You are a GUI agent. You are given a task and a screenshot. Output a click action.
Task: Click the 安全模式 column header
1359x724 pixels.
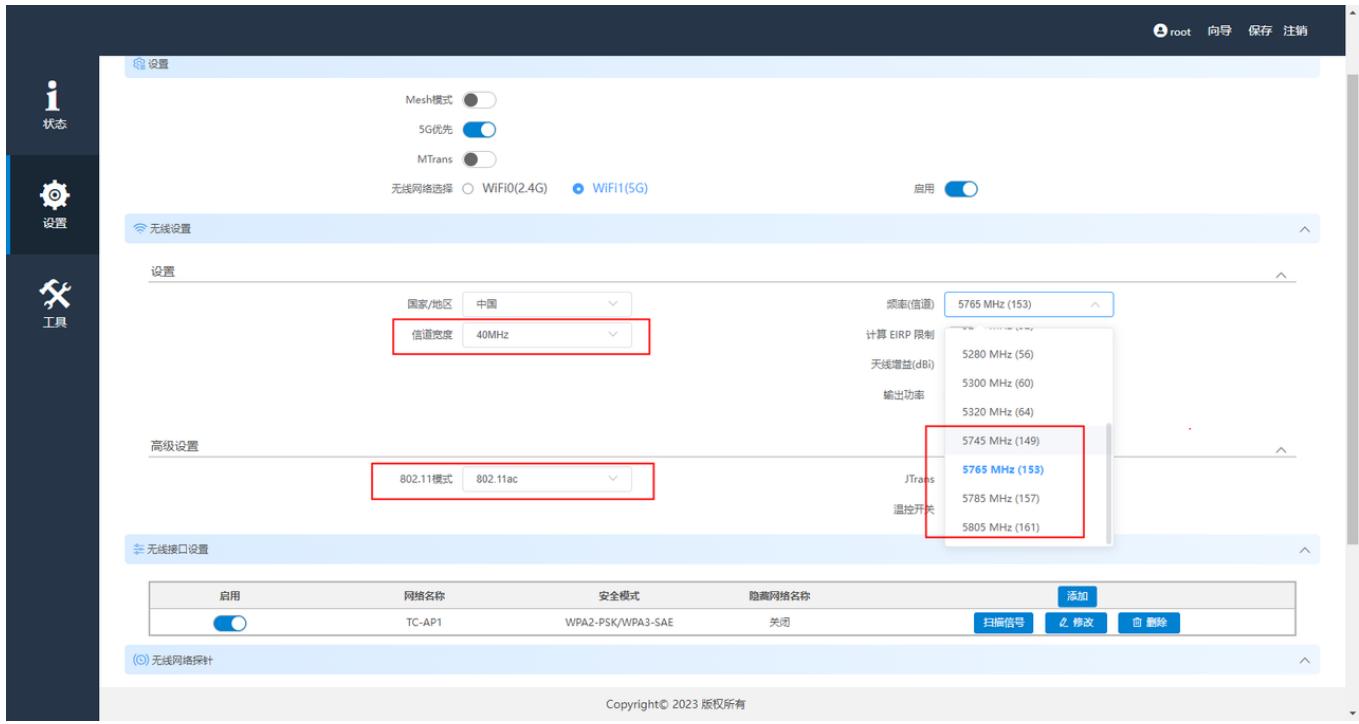(x=621, y=597)
